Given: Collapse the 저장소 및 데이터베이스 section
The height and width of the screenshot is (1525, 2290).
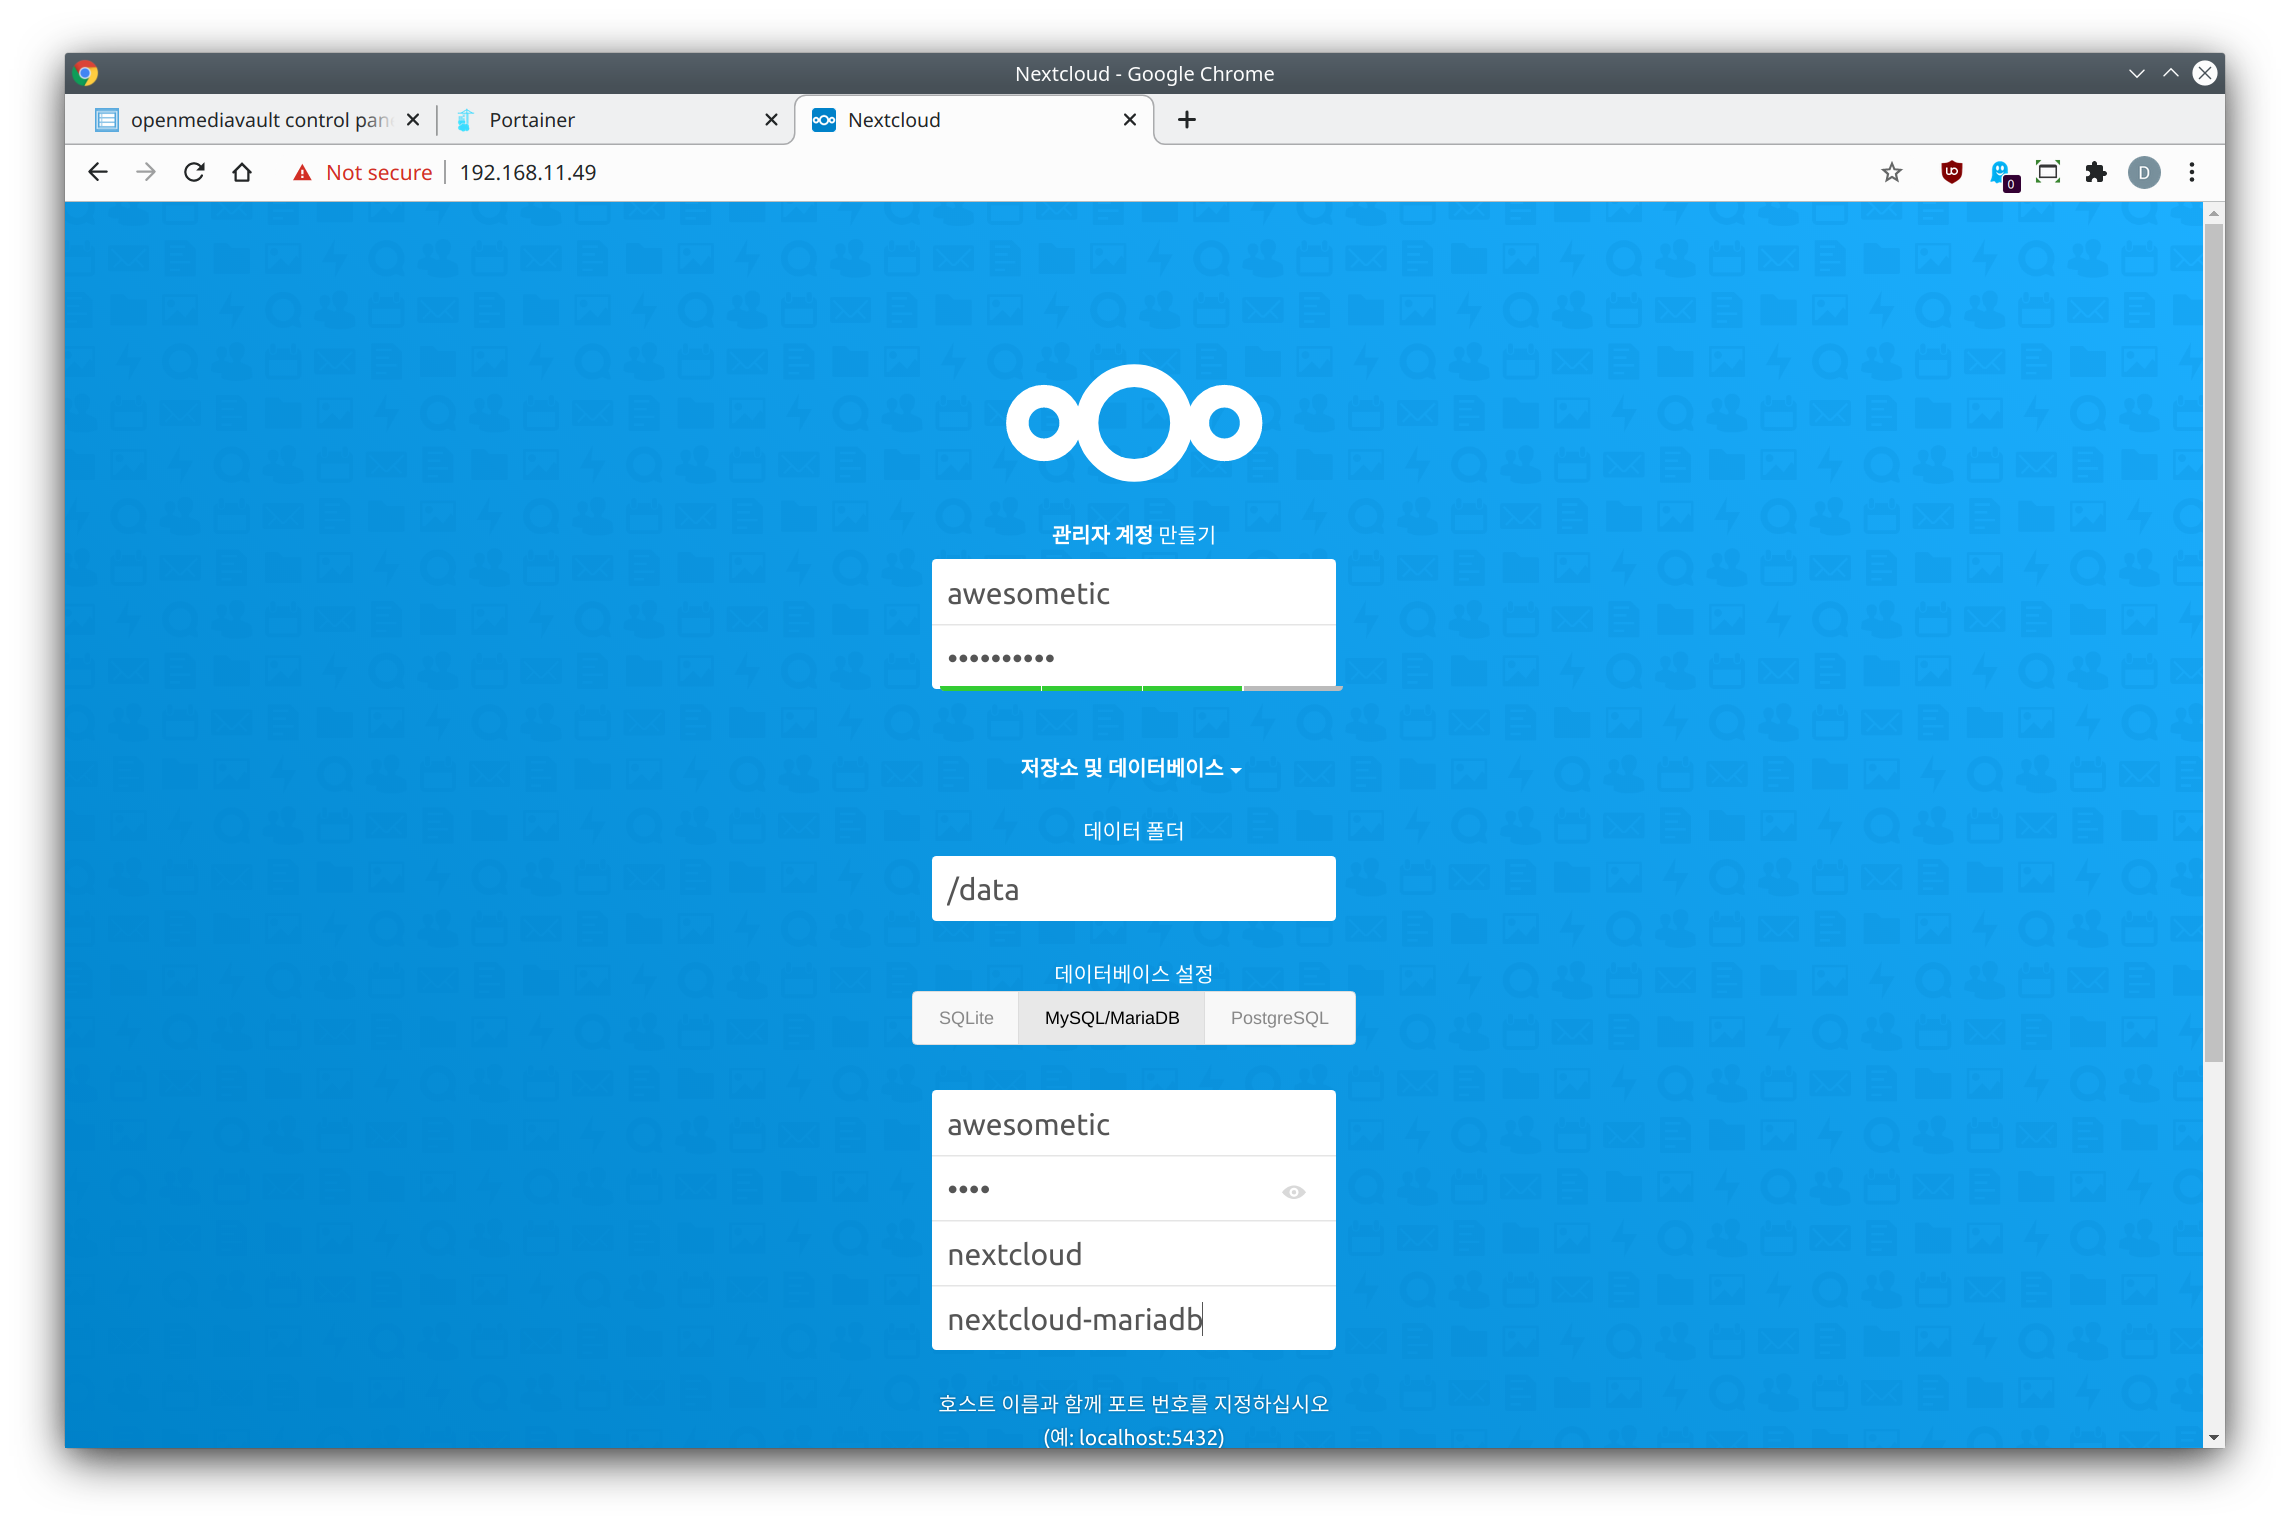Looking at the screenshot, I should 1131,768.
